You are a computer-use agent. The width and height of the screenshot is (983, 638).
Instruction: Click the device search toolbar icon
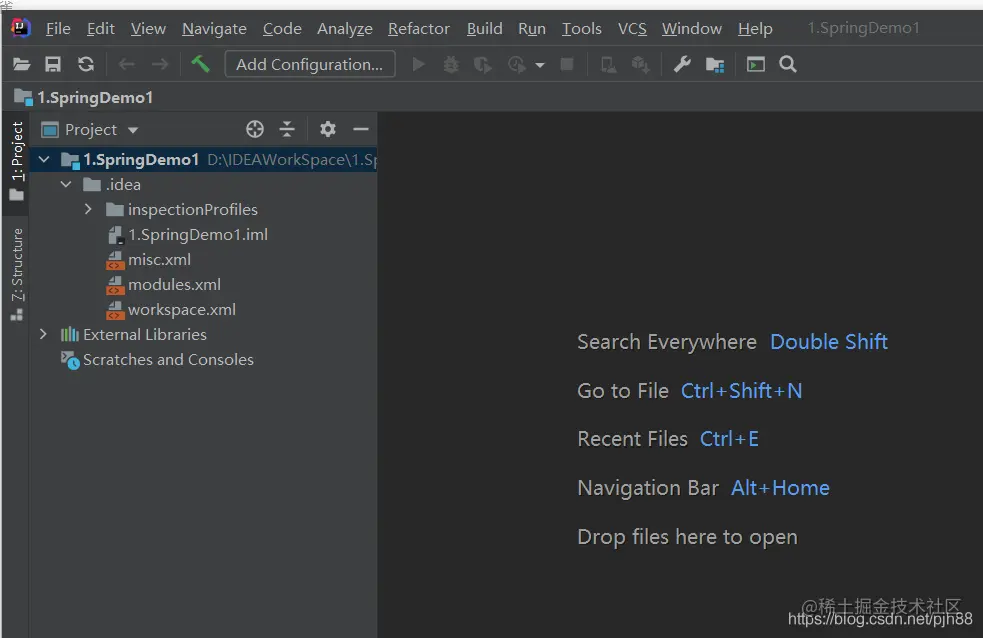608,65
